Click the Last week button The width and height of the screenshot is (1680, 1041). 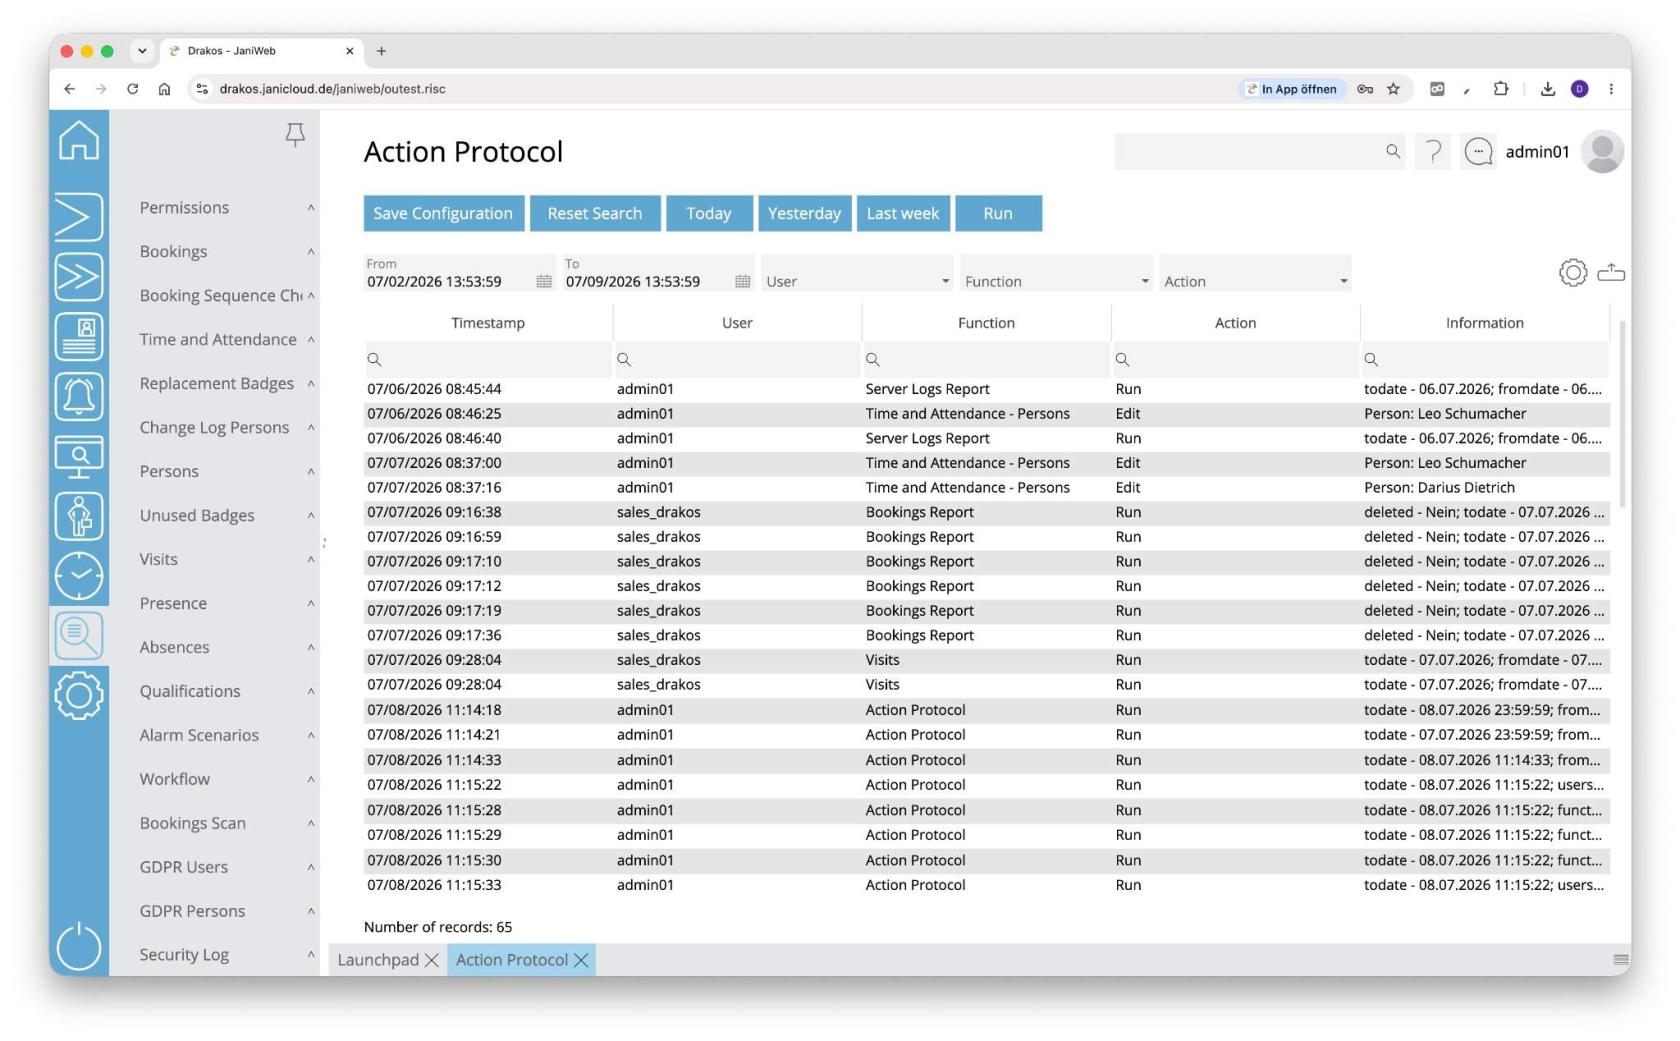903,214
